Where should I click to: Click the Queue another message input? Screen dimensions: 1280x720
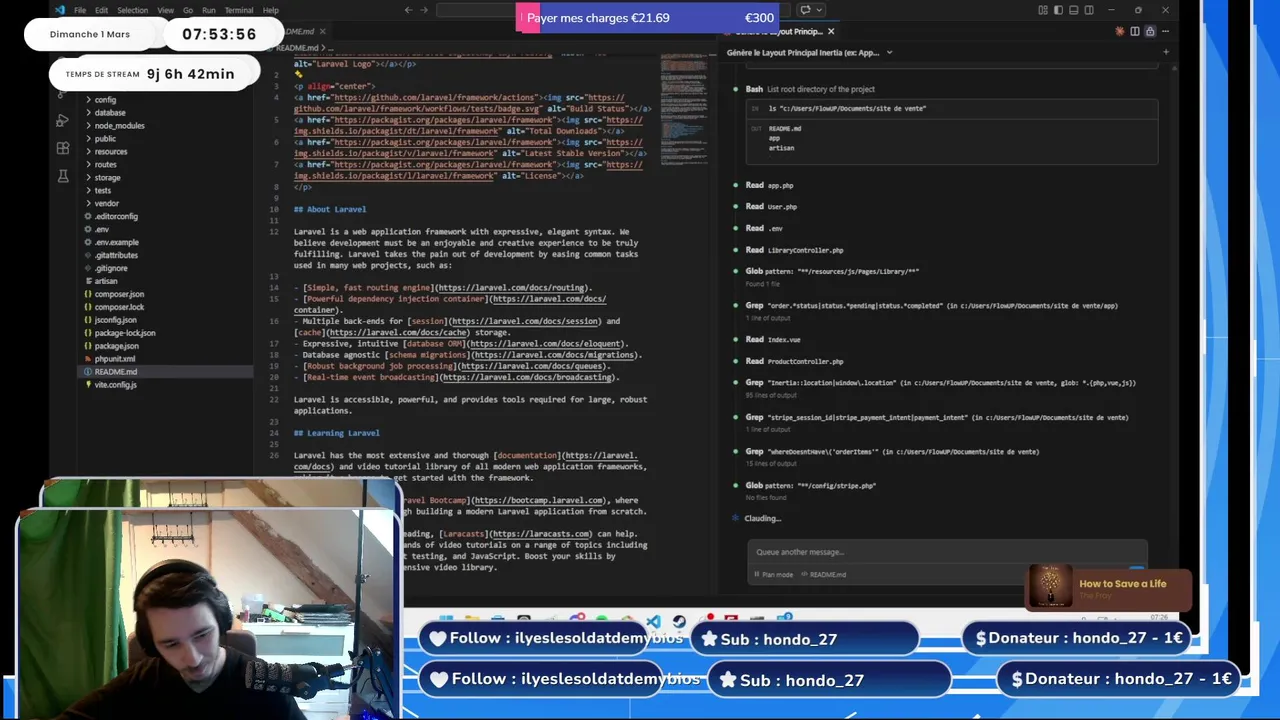945,552
